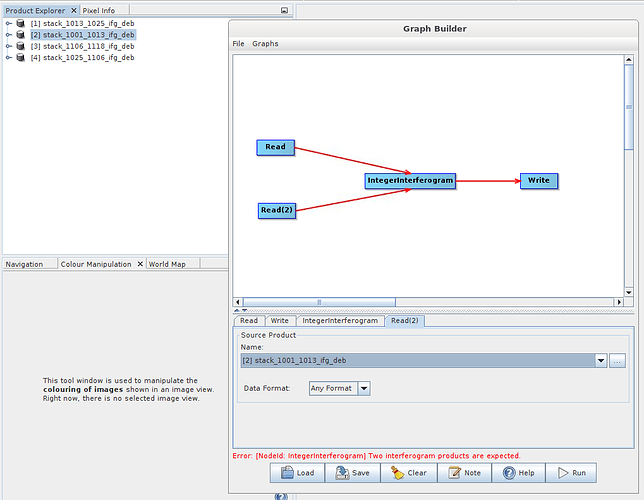Select the Write node in graph

point(539,181)
